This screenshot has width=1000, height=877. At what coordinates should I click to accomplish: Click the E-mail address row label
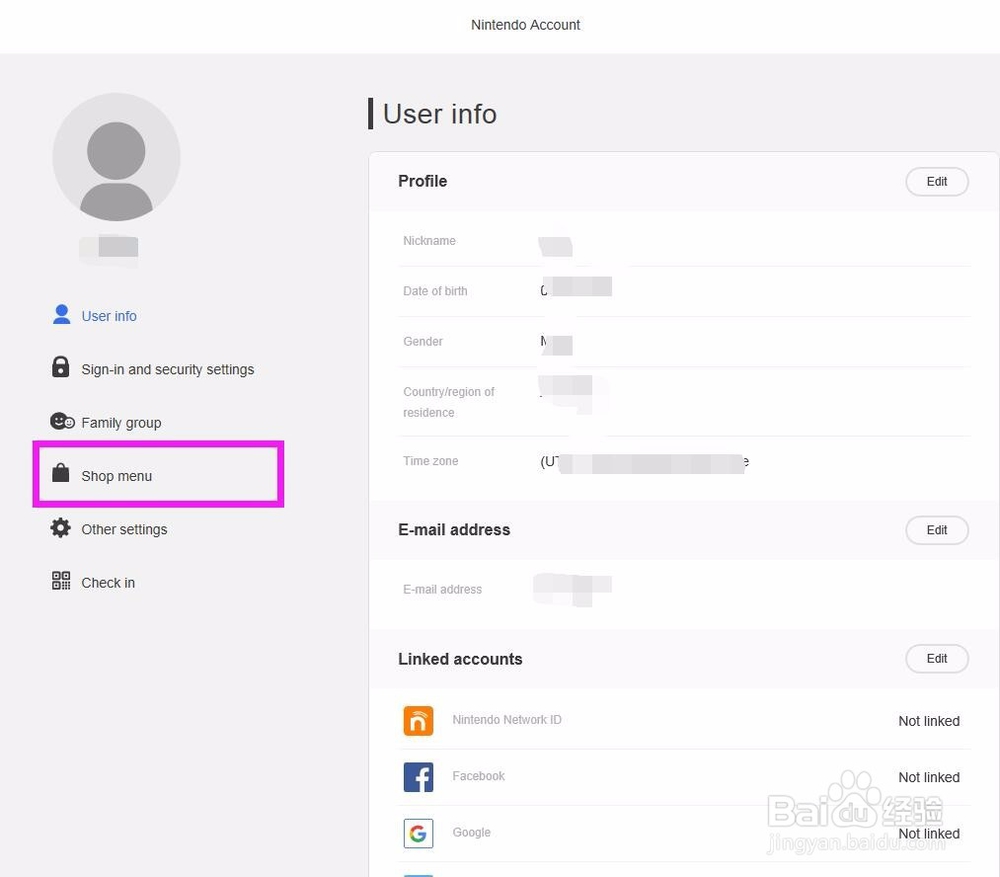pyautogui.click(x=442, y=589)
